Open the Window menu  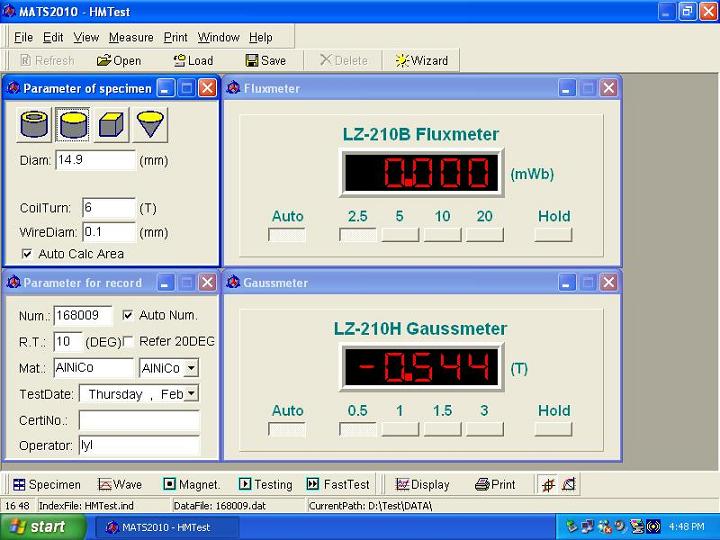(x=218, y=37)
